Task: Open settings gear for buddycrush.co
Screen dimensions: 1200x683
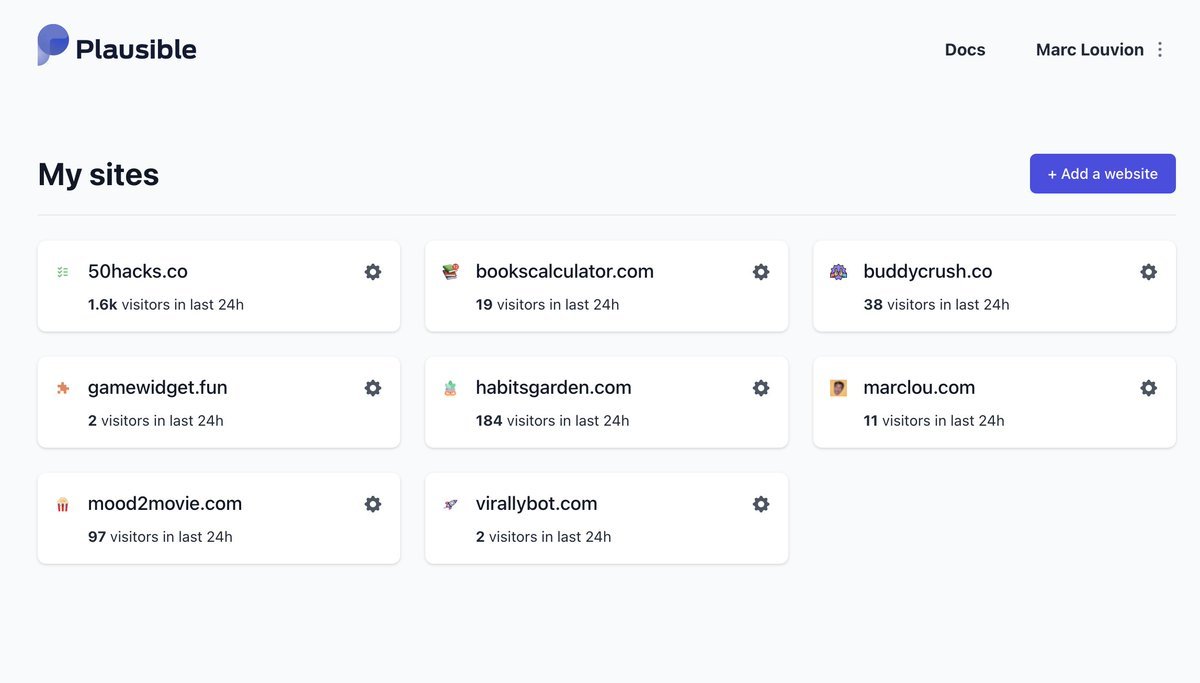Action: point(1149,272)
